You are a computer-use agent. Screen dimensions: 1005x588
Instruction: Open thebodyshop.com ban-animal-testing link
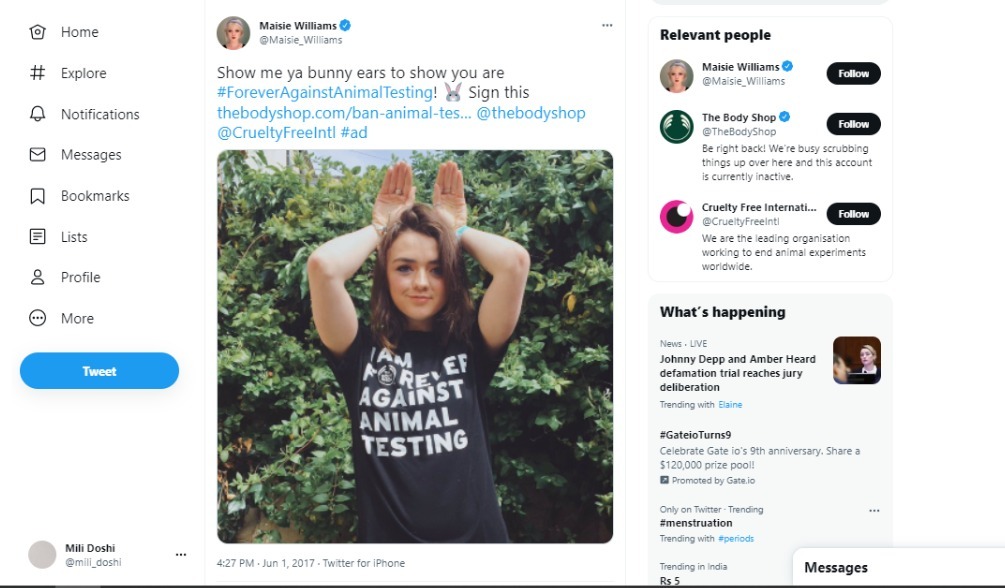pos(344,113)
